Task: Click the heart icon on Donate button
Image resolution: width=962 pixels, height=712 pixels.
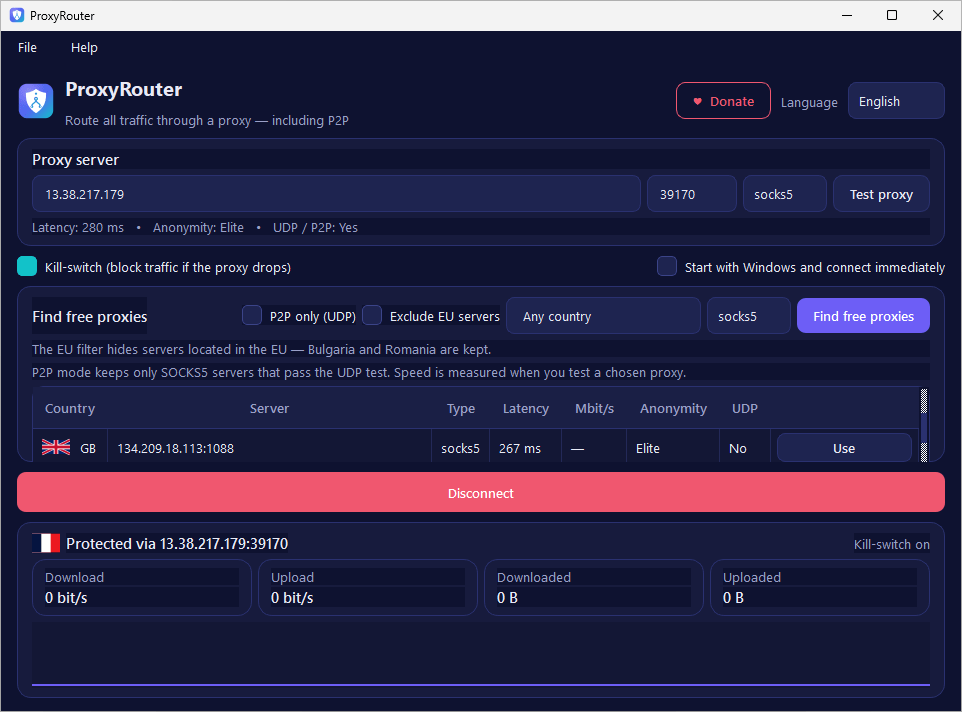Action: (697, 102)
